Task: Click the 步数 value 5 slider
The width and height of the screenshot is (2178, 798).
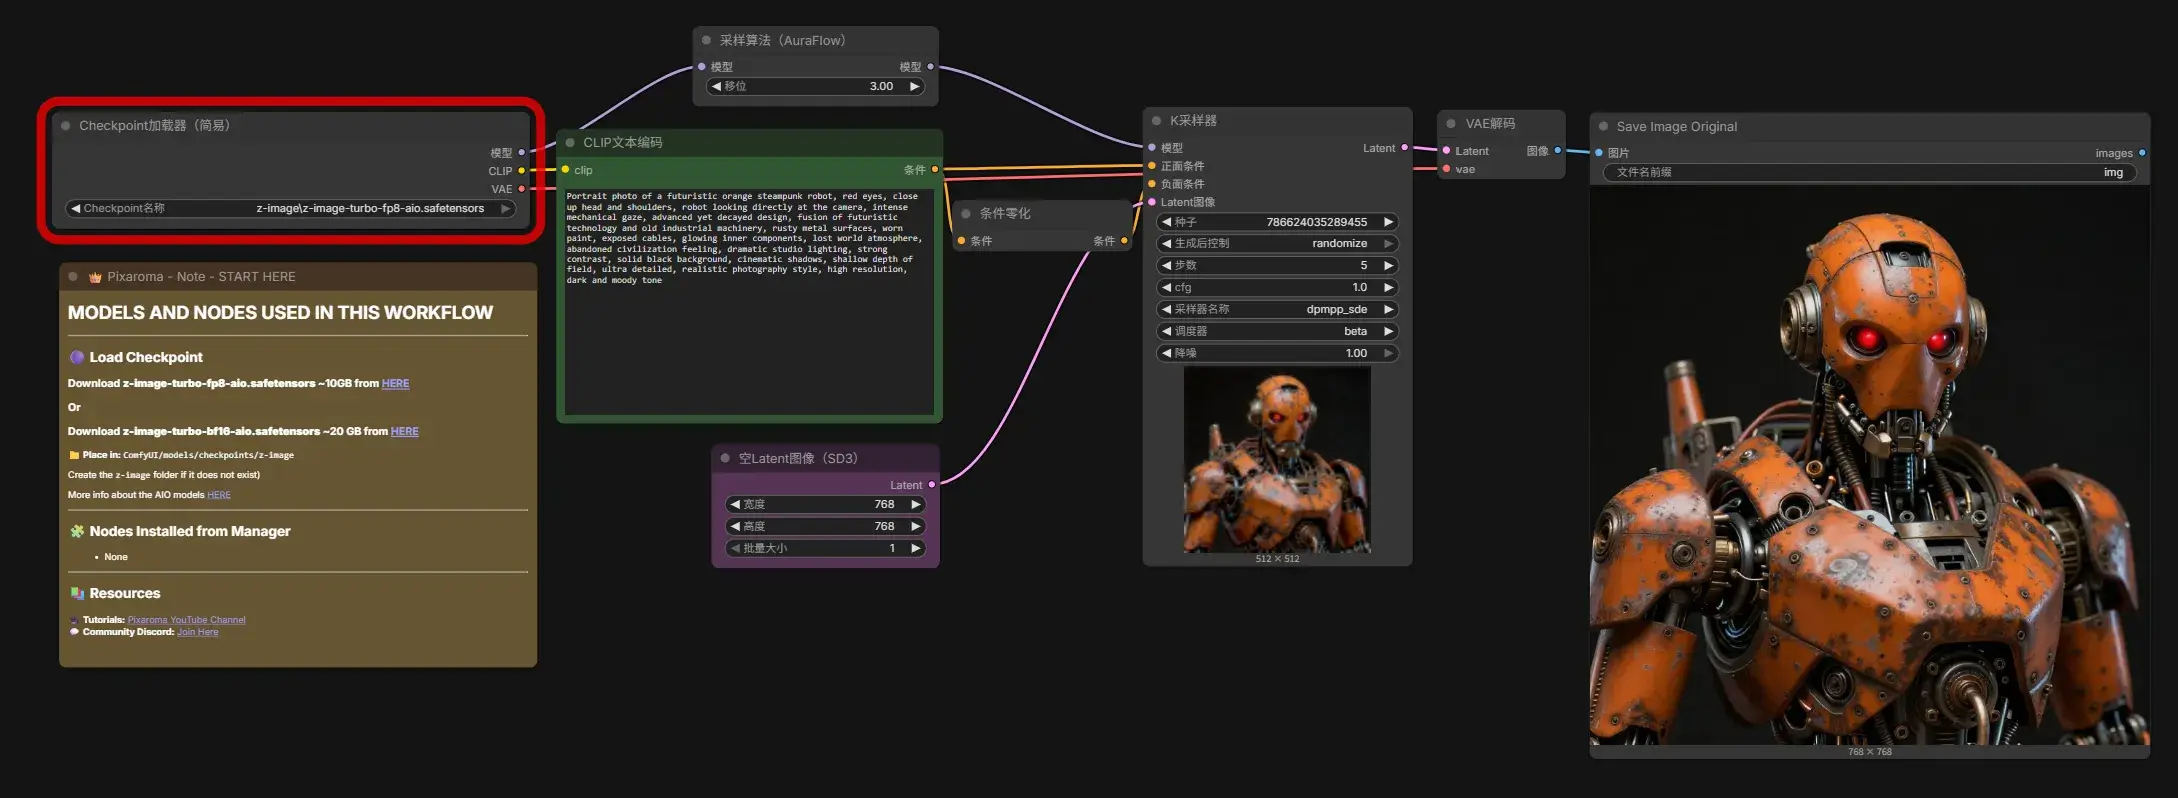Action: pos(1277,266)
